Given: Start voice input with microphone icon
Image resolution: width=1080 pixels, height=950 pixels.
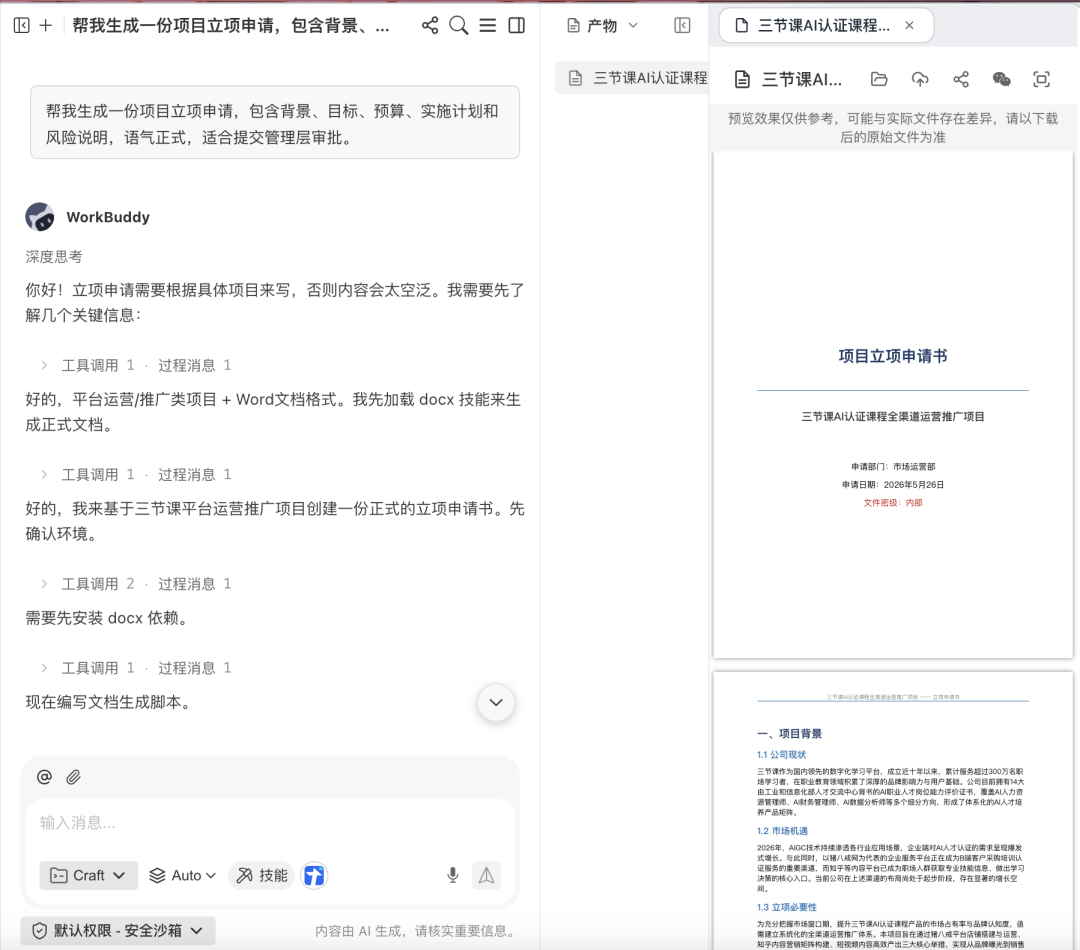Looking at the screenshot, I should [453, 875].
